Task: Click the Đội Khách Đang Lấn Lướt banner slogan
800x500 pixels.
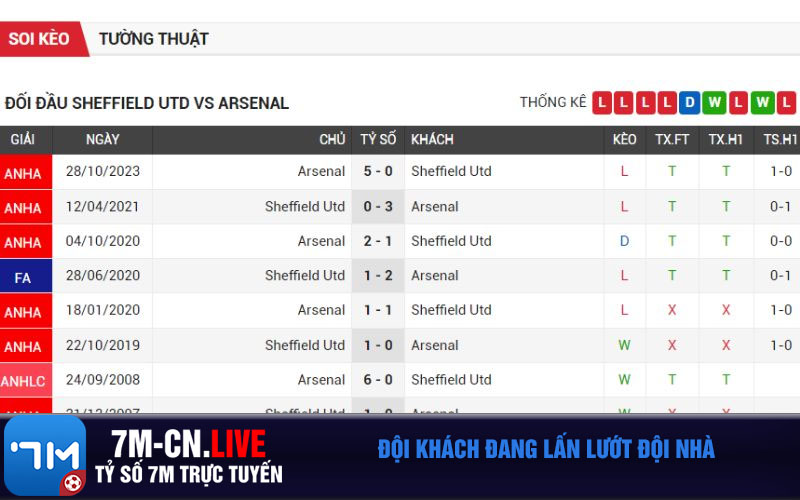Action: click(x=546, y=449)
